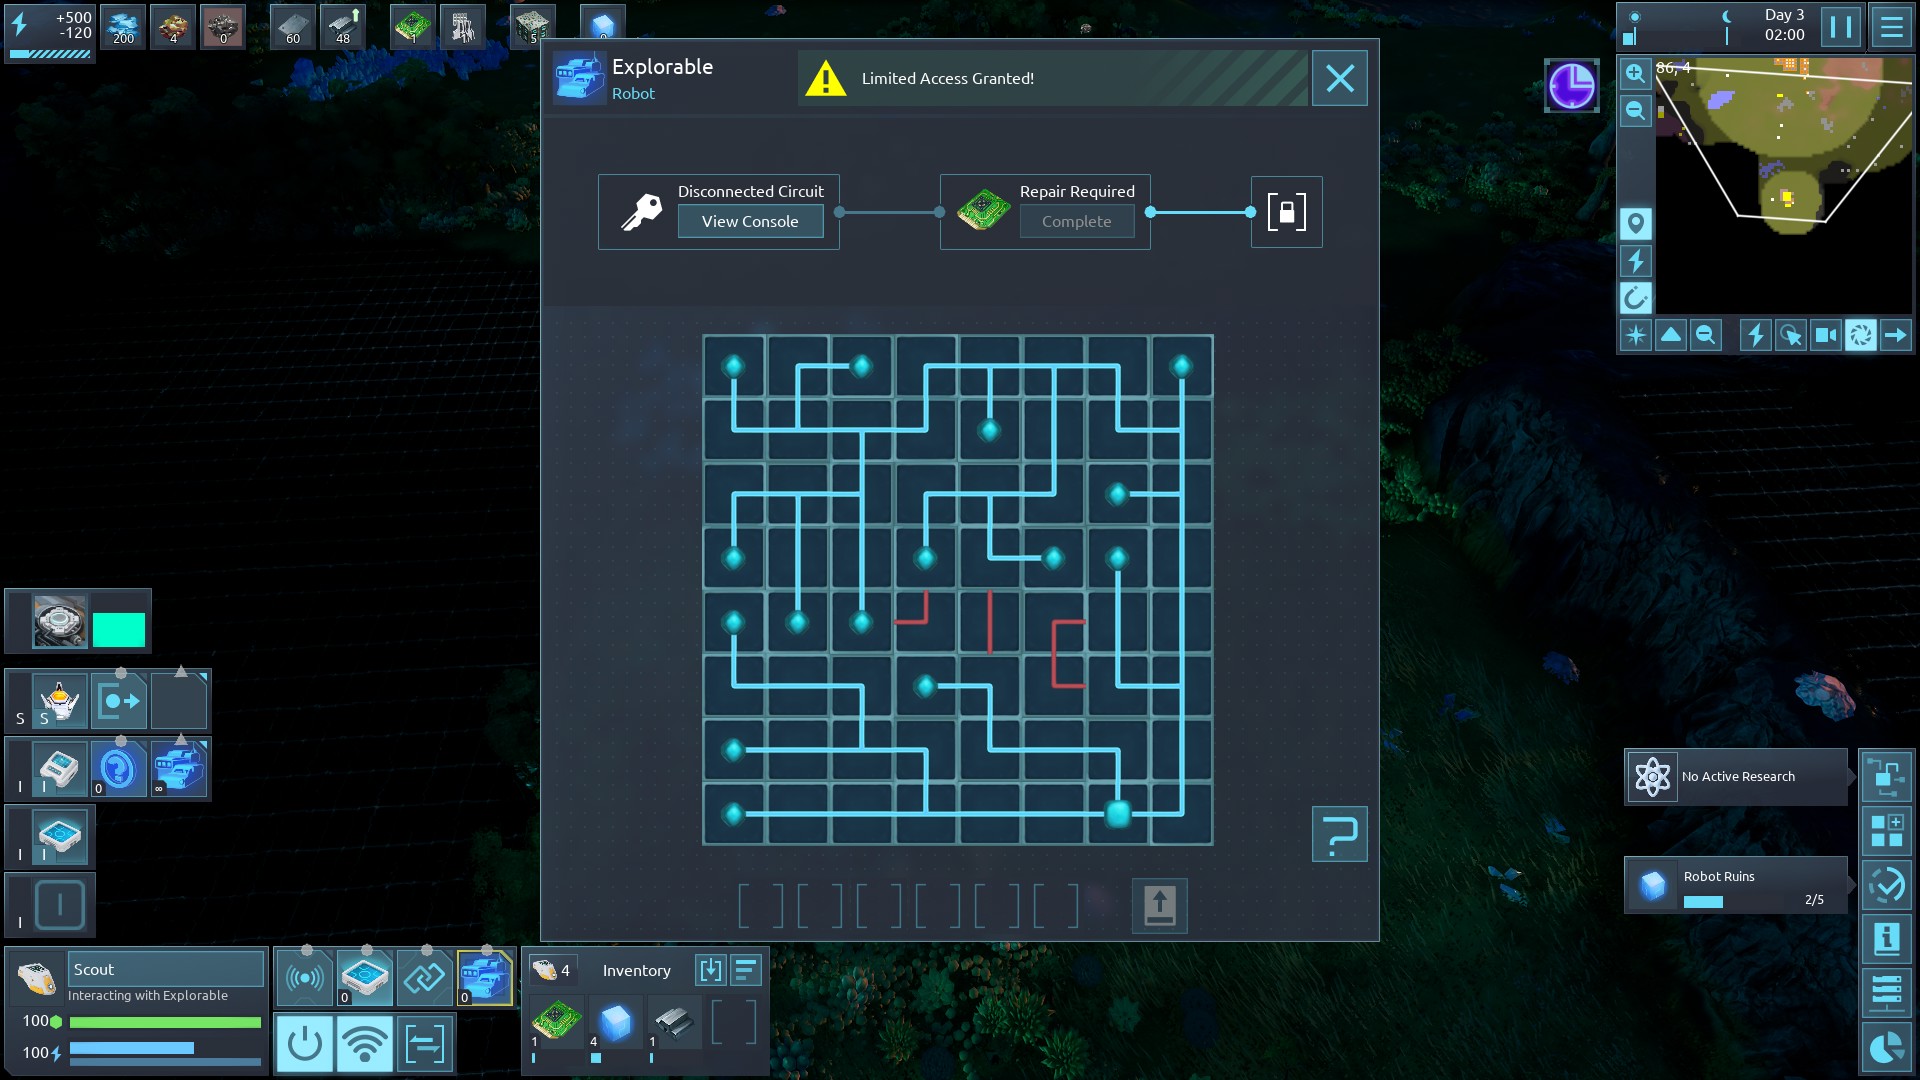The width and height of the screenshot is (1920, 1080).
Task: Pause the game with pause button
Action: click(1840, 27)
